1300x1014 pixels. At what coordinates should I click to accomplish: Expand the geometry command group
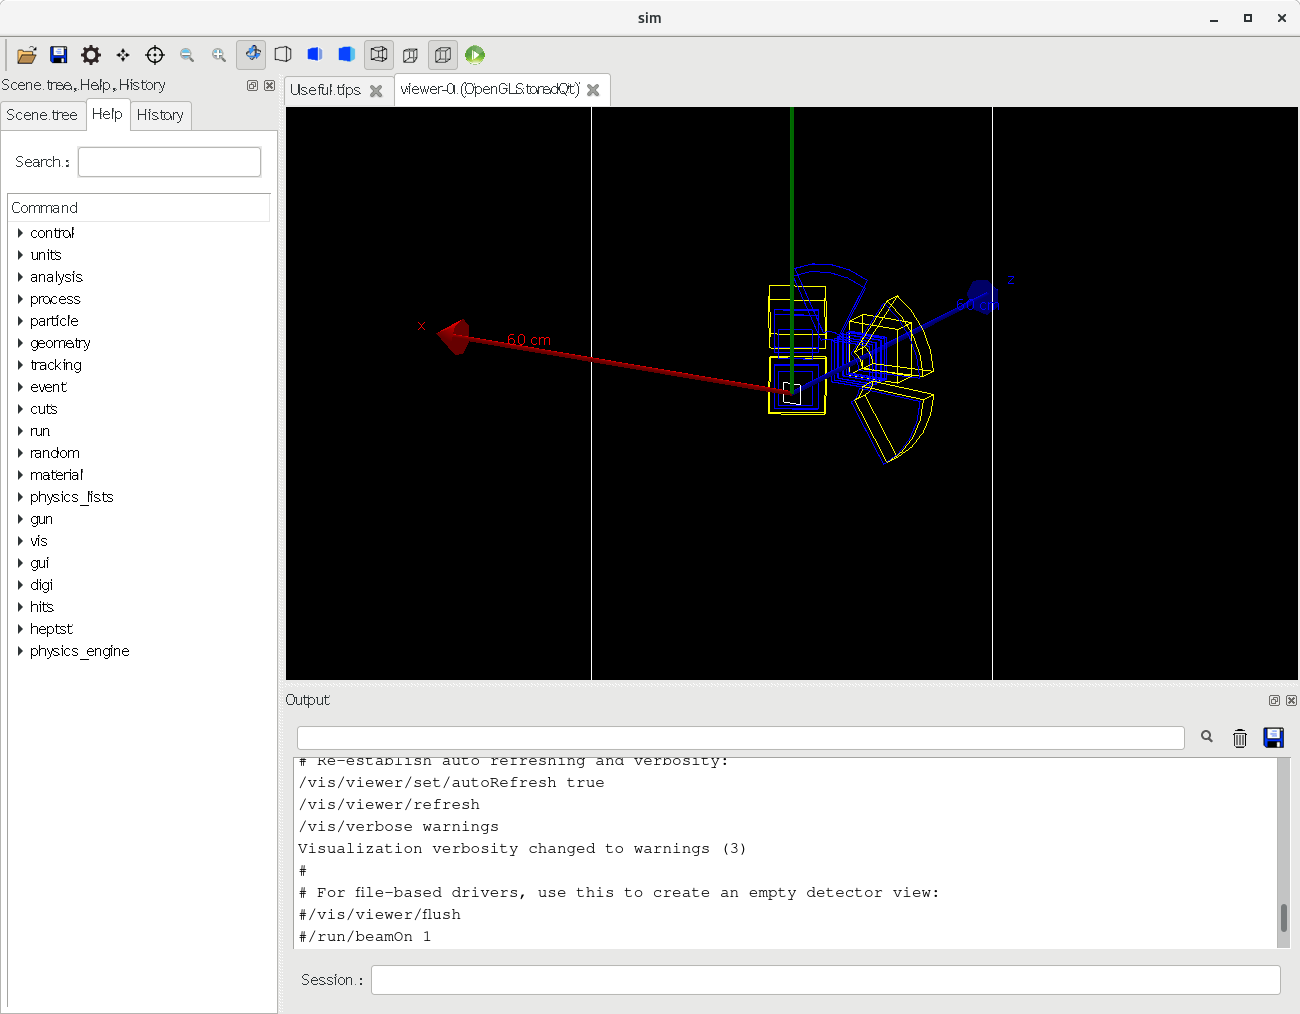tap(20, 343)
